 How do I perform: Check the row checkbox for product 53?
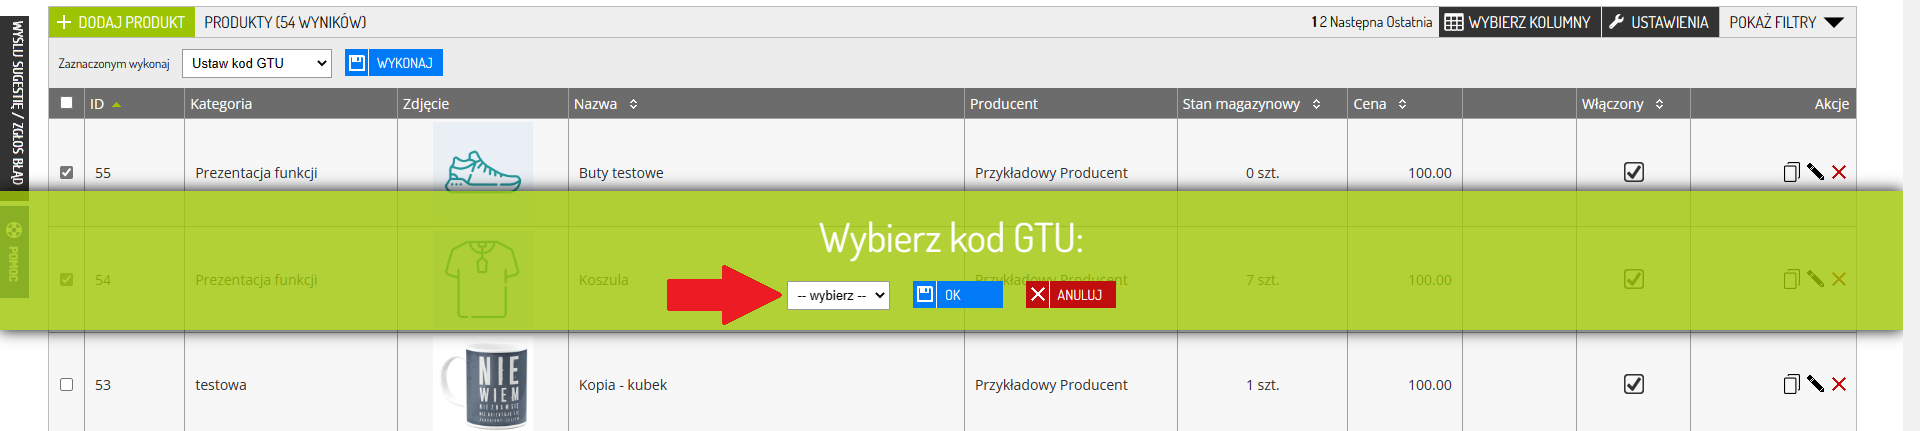coord(66,384)
